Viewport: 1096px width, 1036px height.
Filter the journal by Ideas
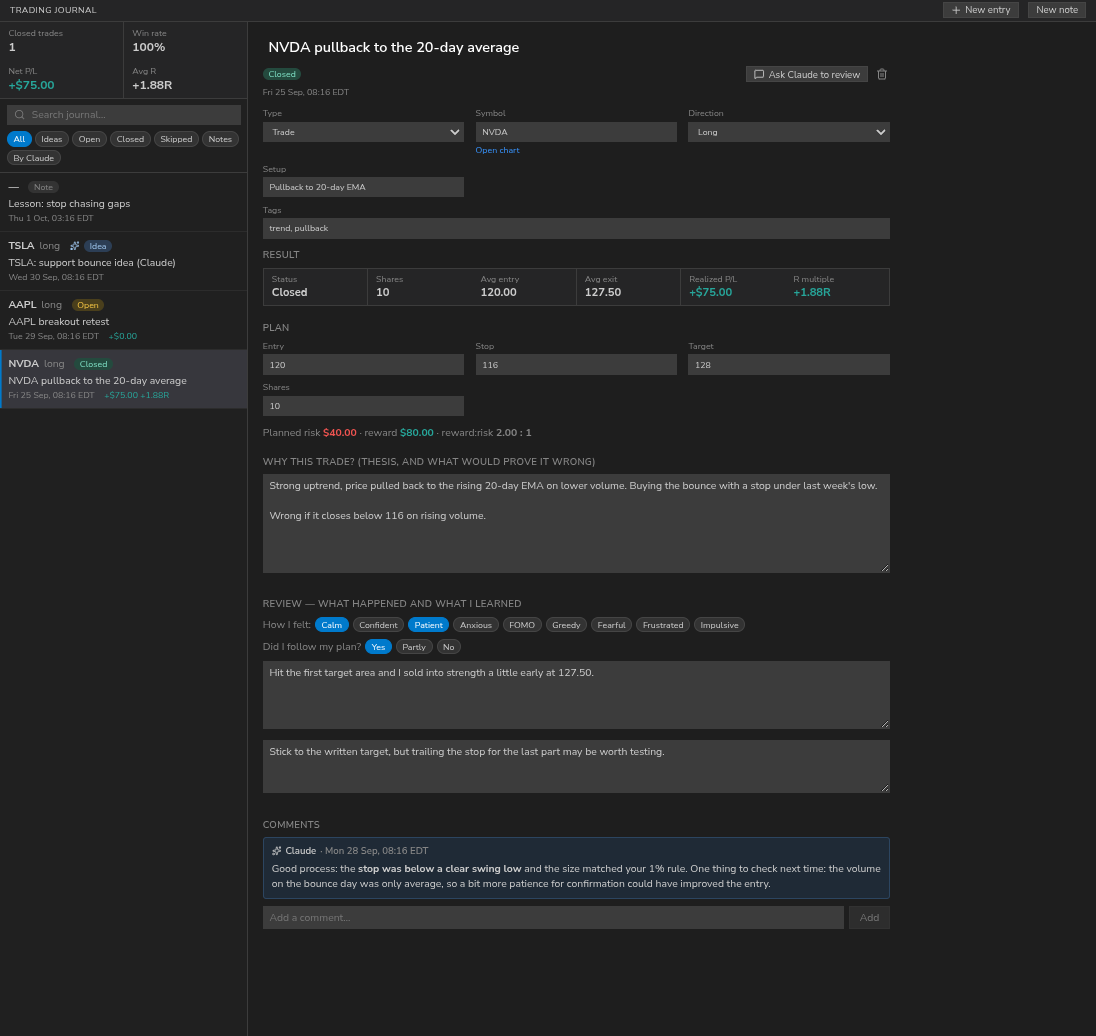tap(52, 139)
